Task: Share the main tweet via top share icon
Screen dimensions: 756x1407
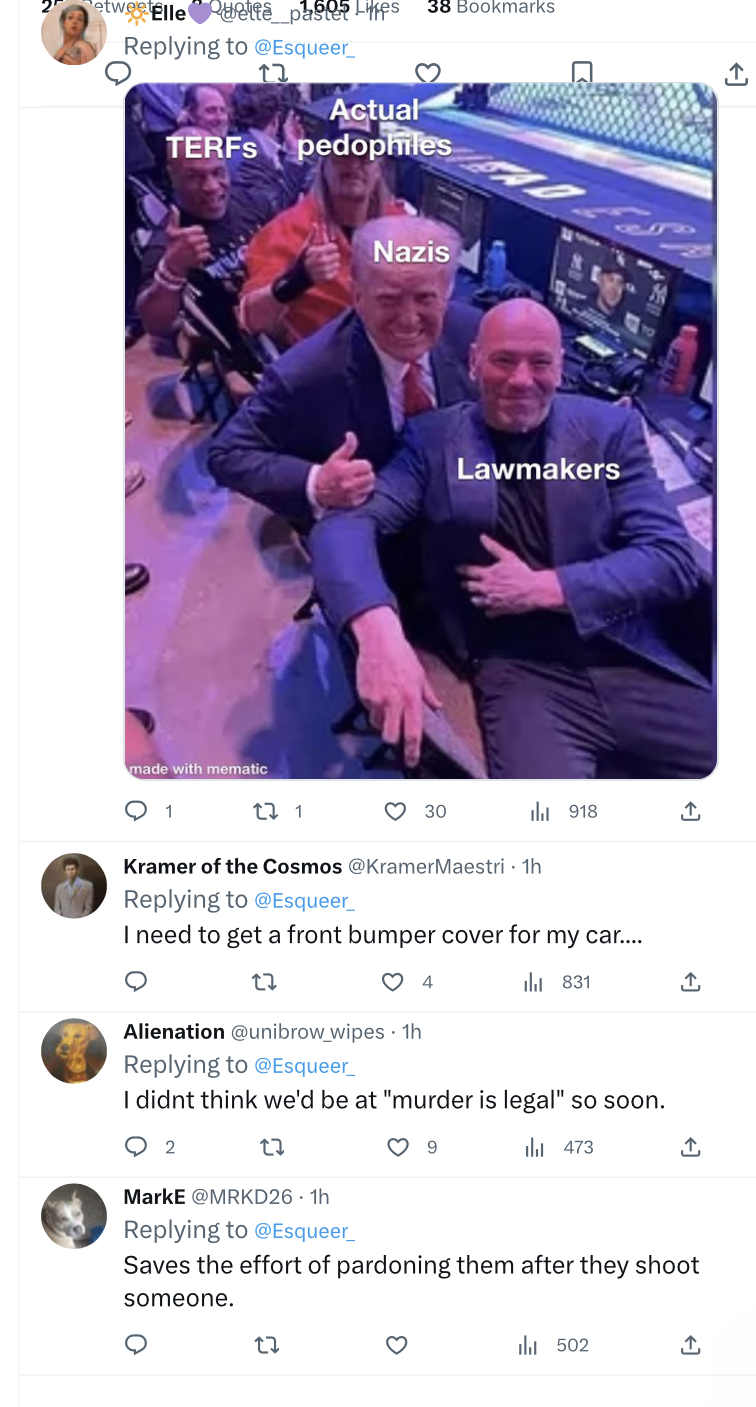Action: coord(735,73)
